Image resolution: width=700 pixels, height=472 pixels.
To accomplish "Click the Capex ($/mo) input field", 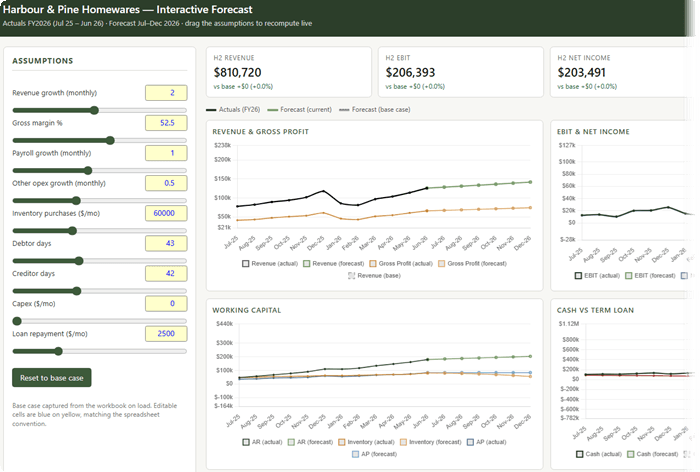I will tap(166, 304).
